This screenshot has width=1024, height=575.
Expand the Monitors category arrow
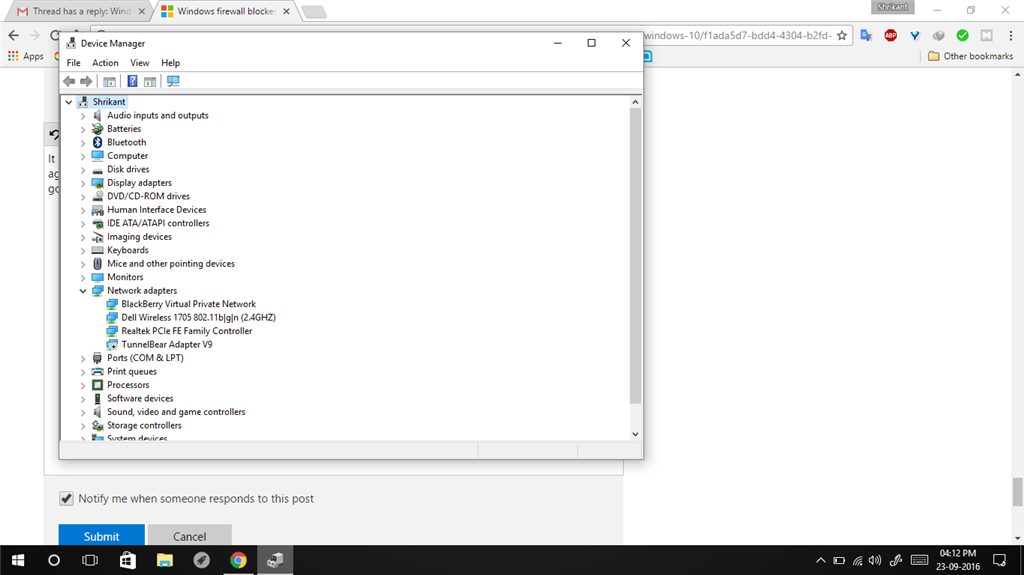83,277
